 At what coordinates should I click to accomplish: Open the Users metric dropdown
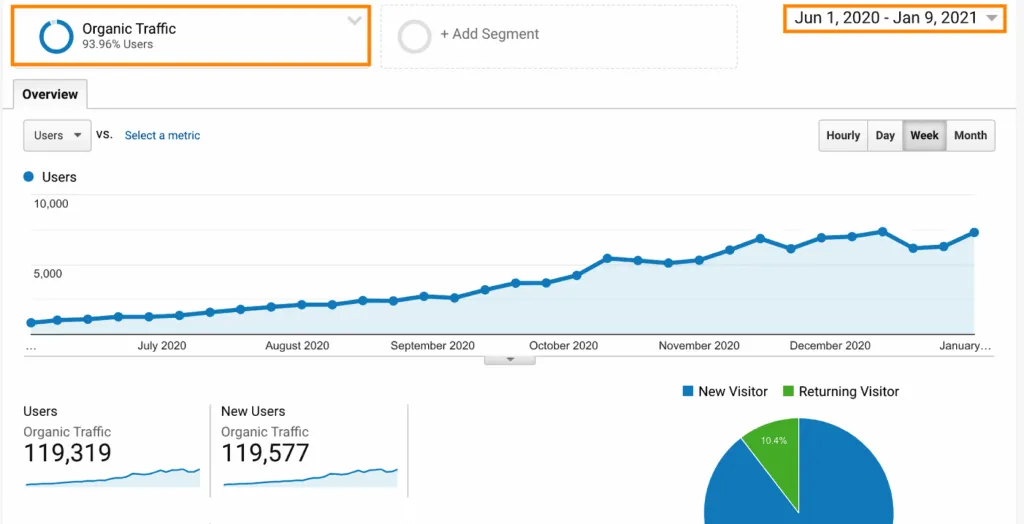[57, 135]
